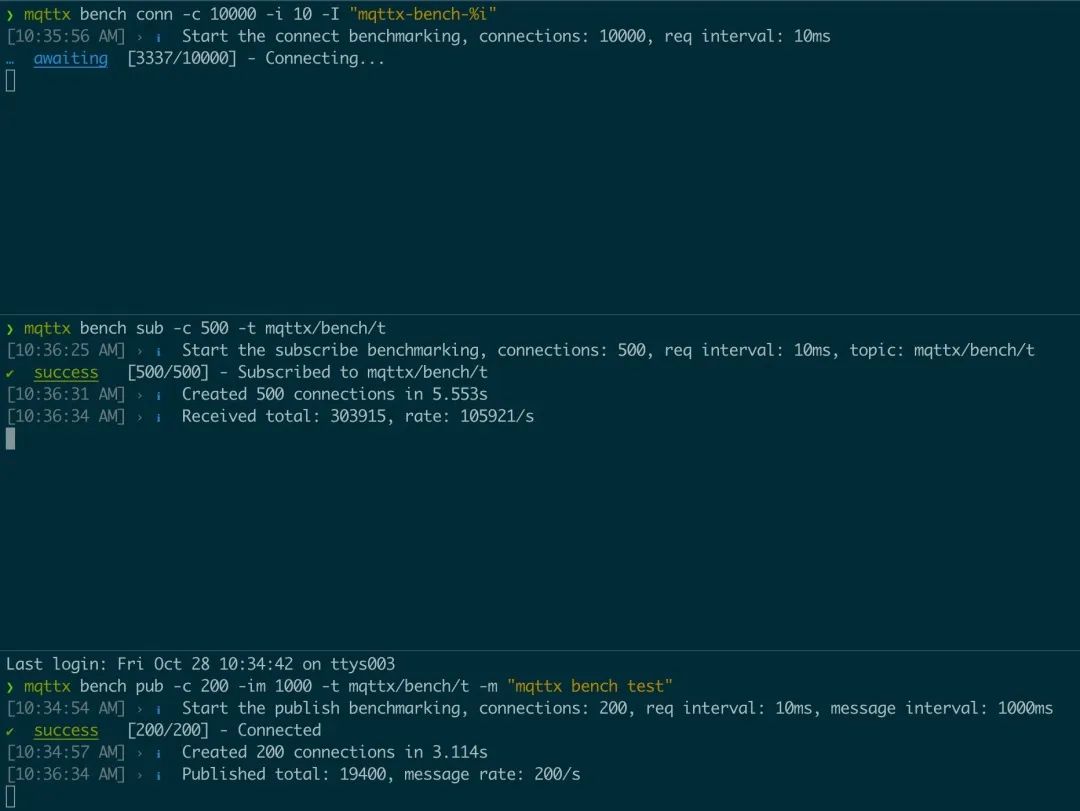The image size is (1080, 811).
Task: Click the quoted "mqttx bench test" message string
Action: (x=589, y=686)
